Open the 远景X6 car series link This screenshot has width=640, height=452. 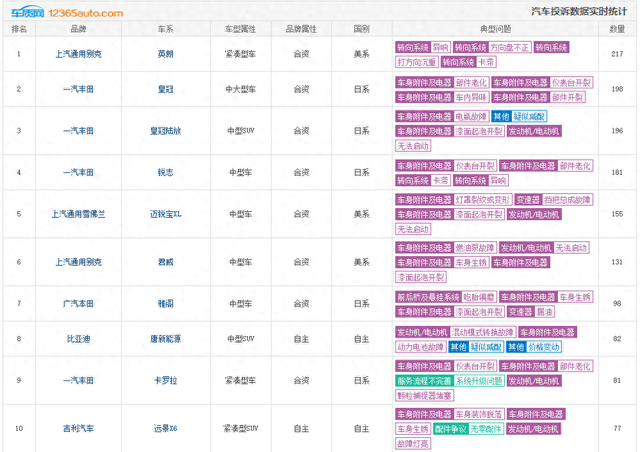click(165, 428)
